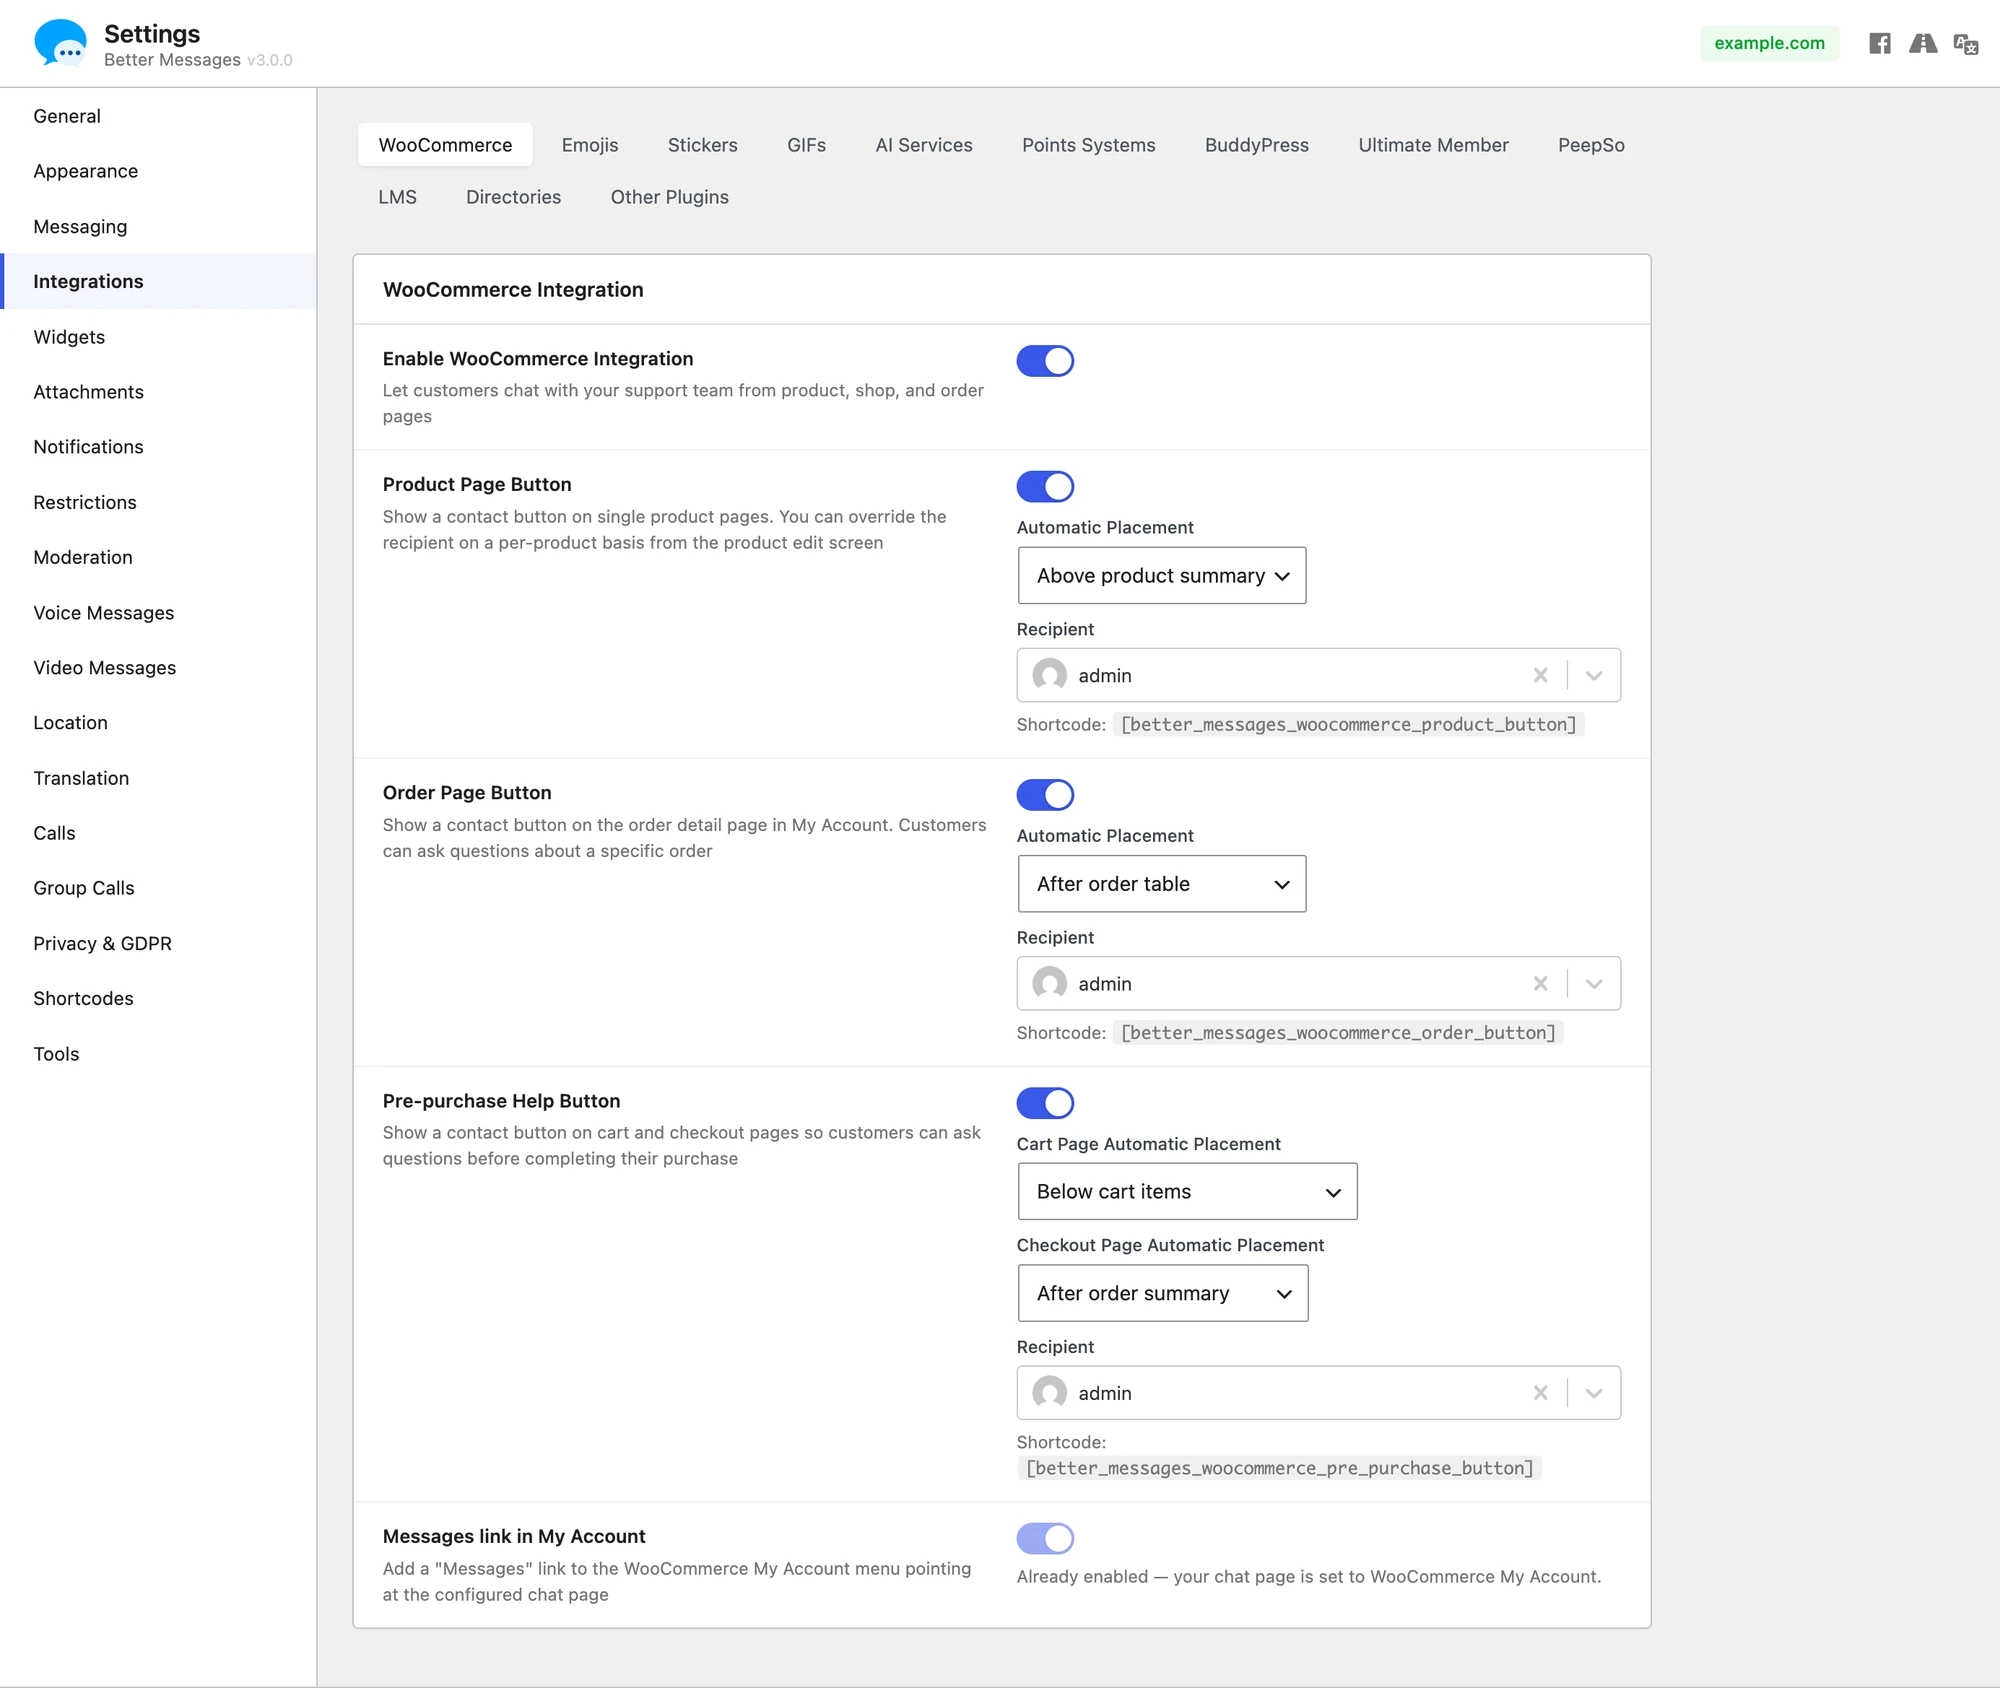Viewport: 2000px width, 1688px height.
Task: Click the road icon in header
Action: click(x=1923, y=43)
